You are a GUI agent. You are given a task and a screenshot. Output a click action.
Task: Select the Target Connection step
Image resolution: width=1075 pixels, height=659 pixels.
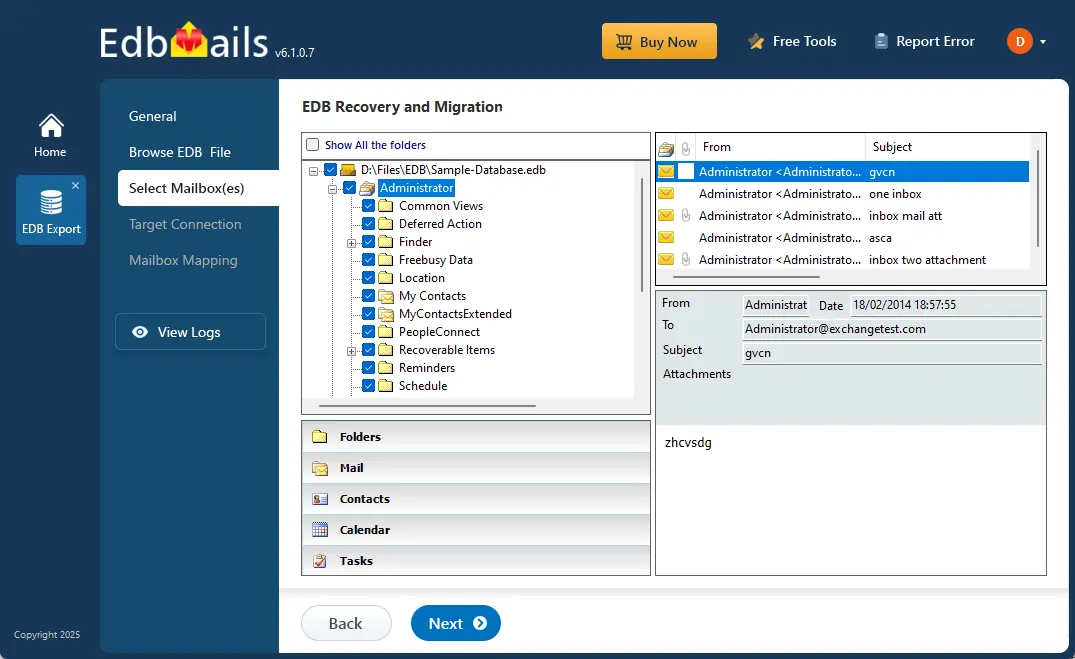pyautogui.click(x=185, y=224)
